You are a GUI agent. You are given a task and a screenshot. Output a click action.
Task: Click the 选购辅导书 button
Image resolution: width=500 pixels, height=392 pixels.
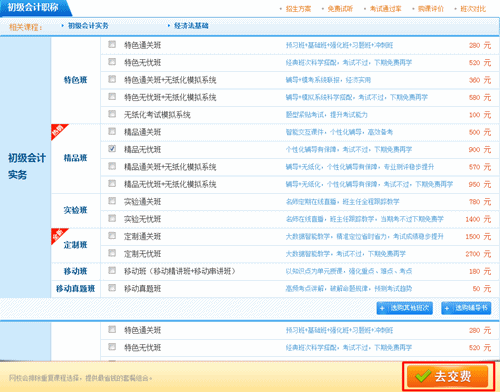466,308
